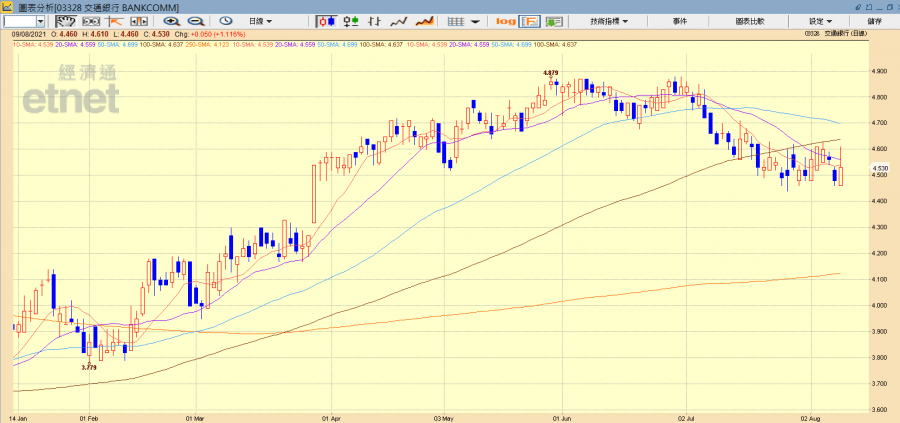Switch to line chart type
900x423 pixels.
pyautogui.click(x=398, y=21)
